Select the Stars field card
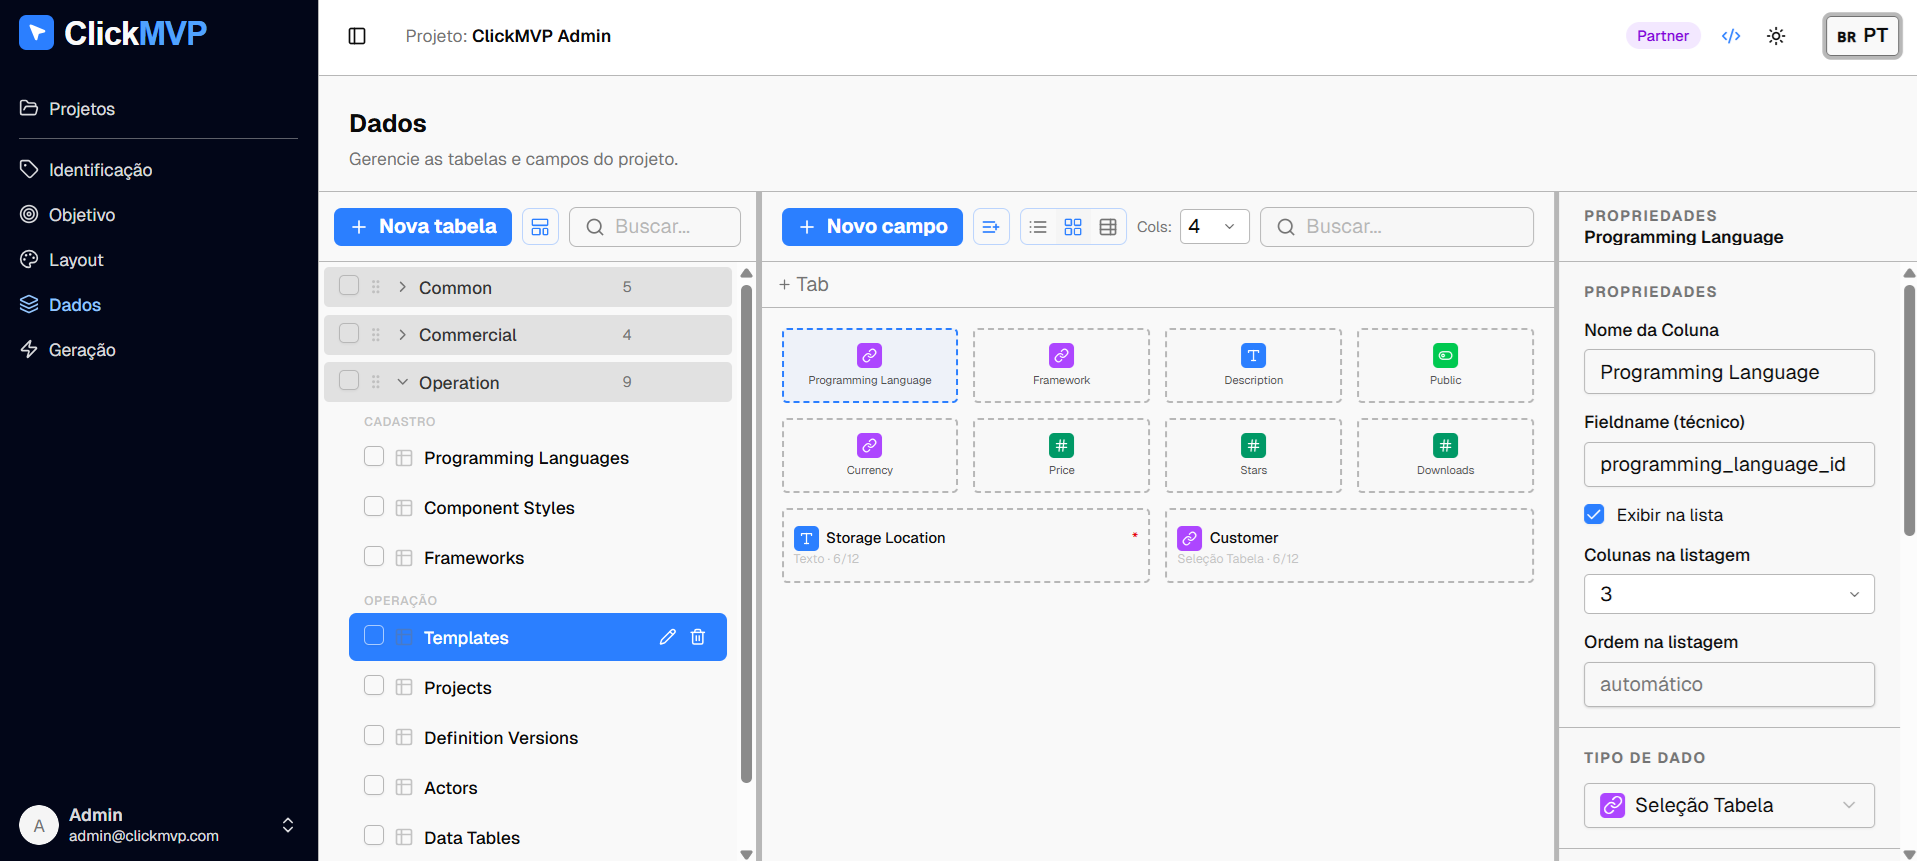 (x=1253, y=456)
